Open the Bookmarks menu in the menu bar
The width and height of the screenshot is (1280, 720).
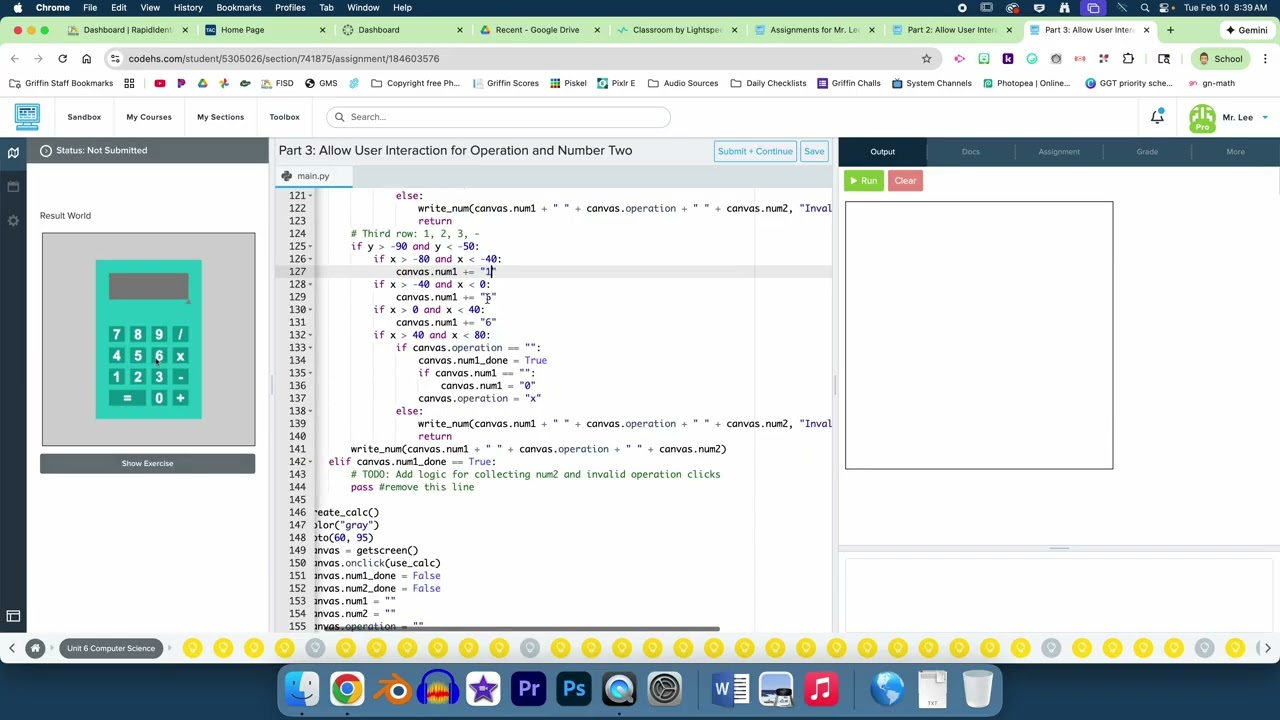click(x=238, y=8)
